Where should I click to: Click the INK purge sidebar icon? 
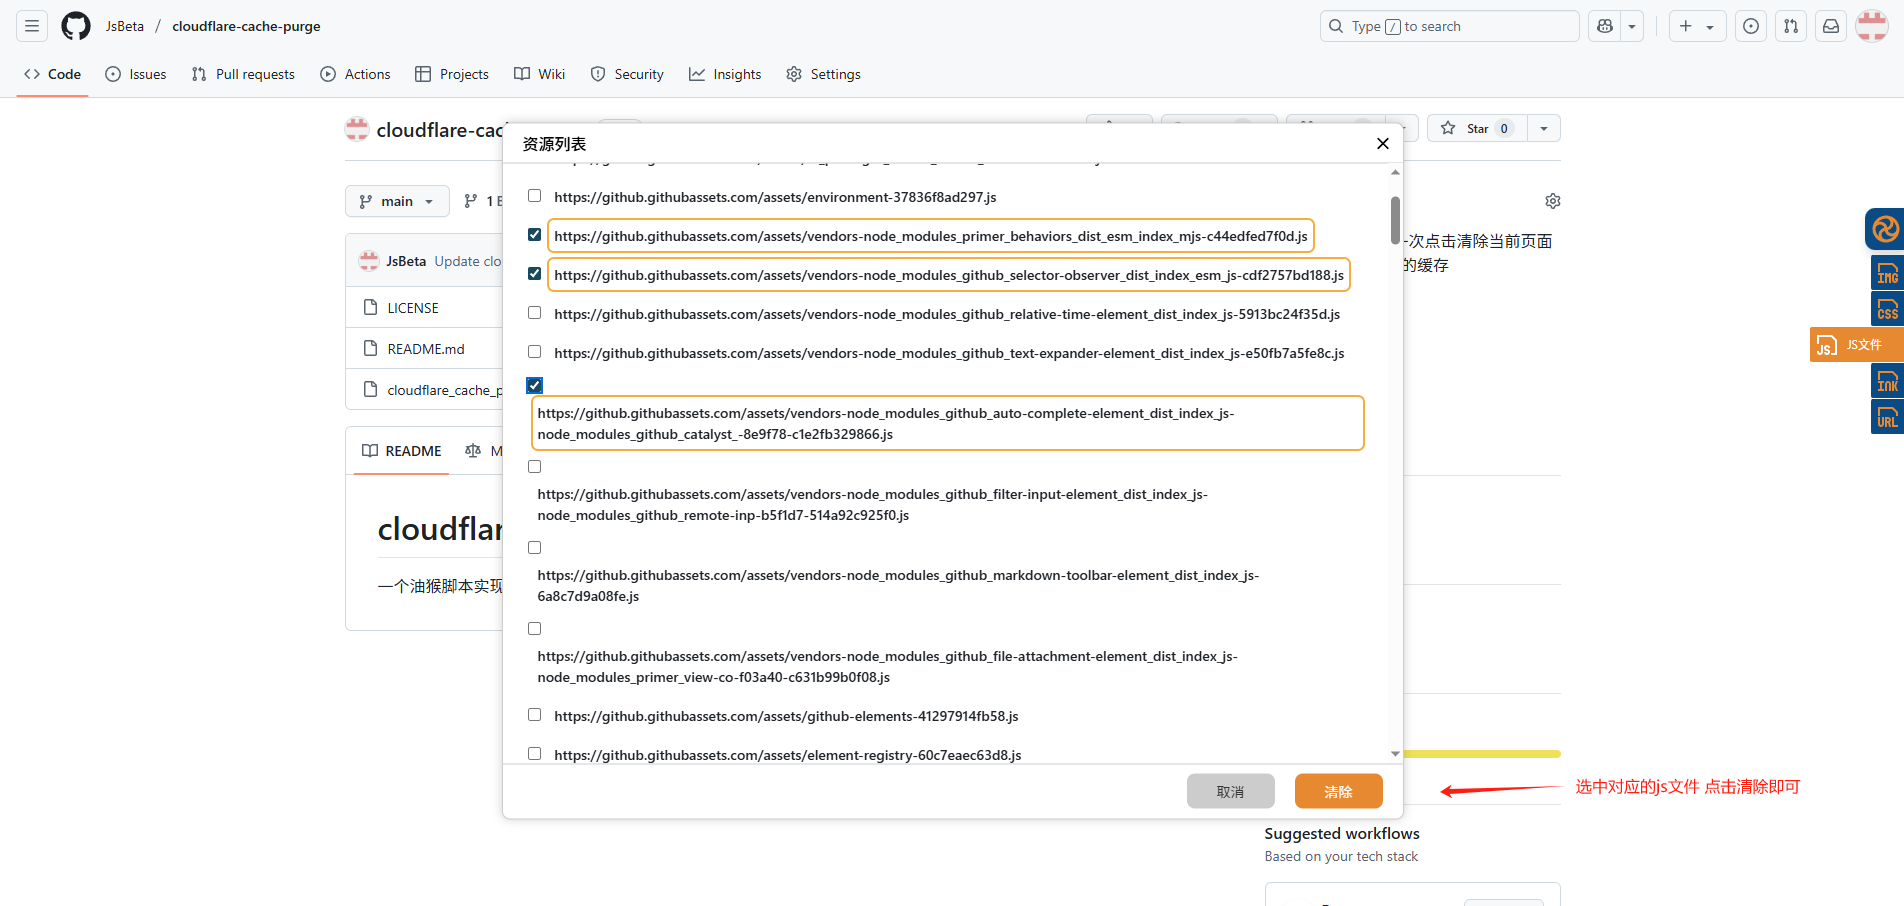point(1887,380)
